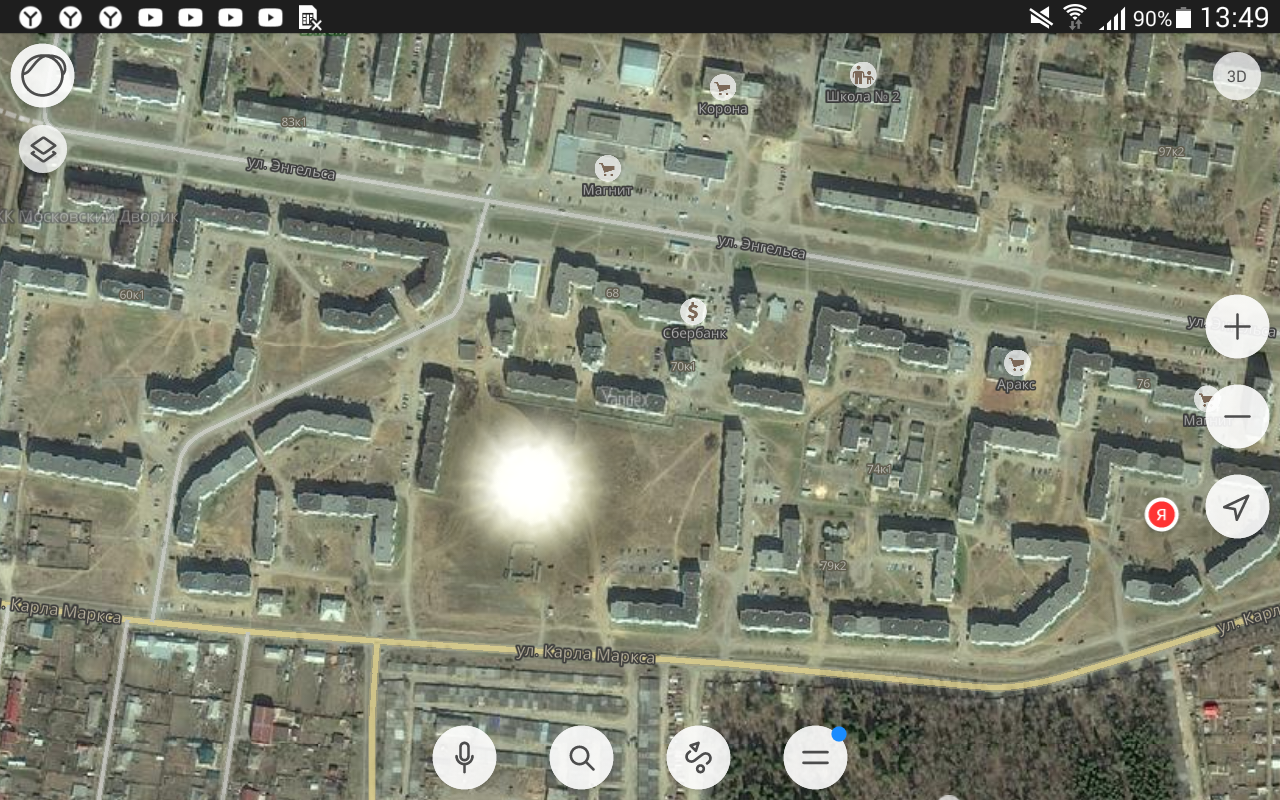The image size is (1280, 800).
Task: Open the main menu button with blue dot
Action: click(x=815, y=757)
